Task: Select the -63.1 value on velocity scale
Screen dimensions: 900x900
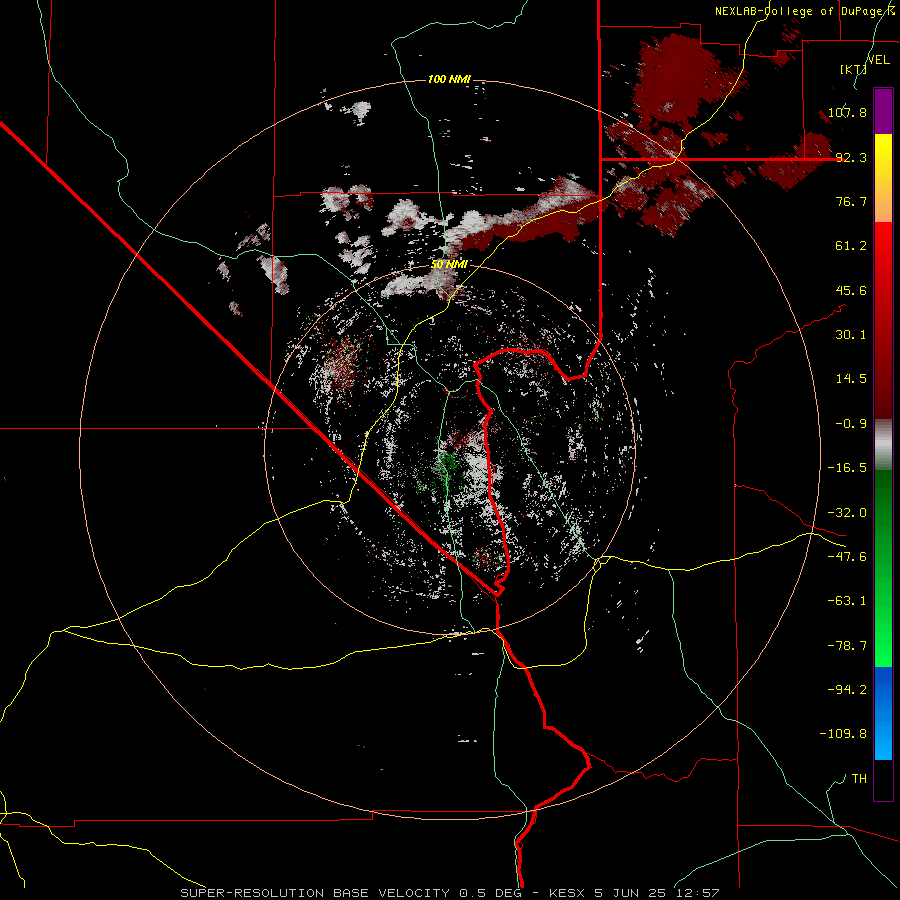Action: [847, 601]
